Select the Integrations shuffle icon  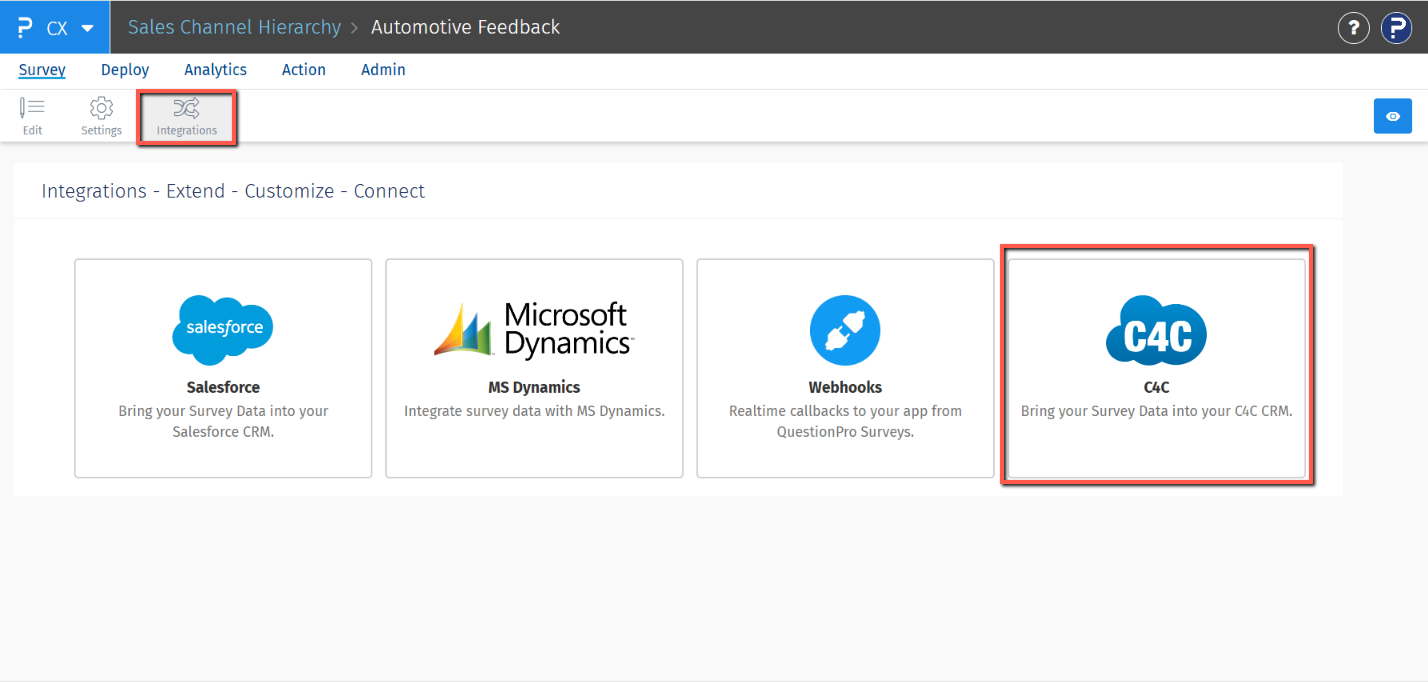tap(186, 108)
